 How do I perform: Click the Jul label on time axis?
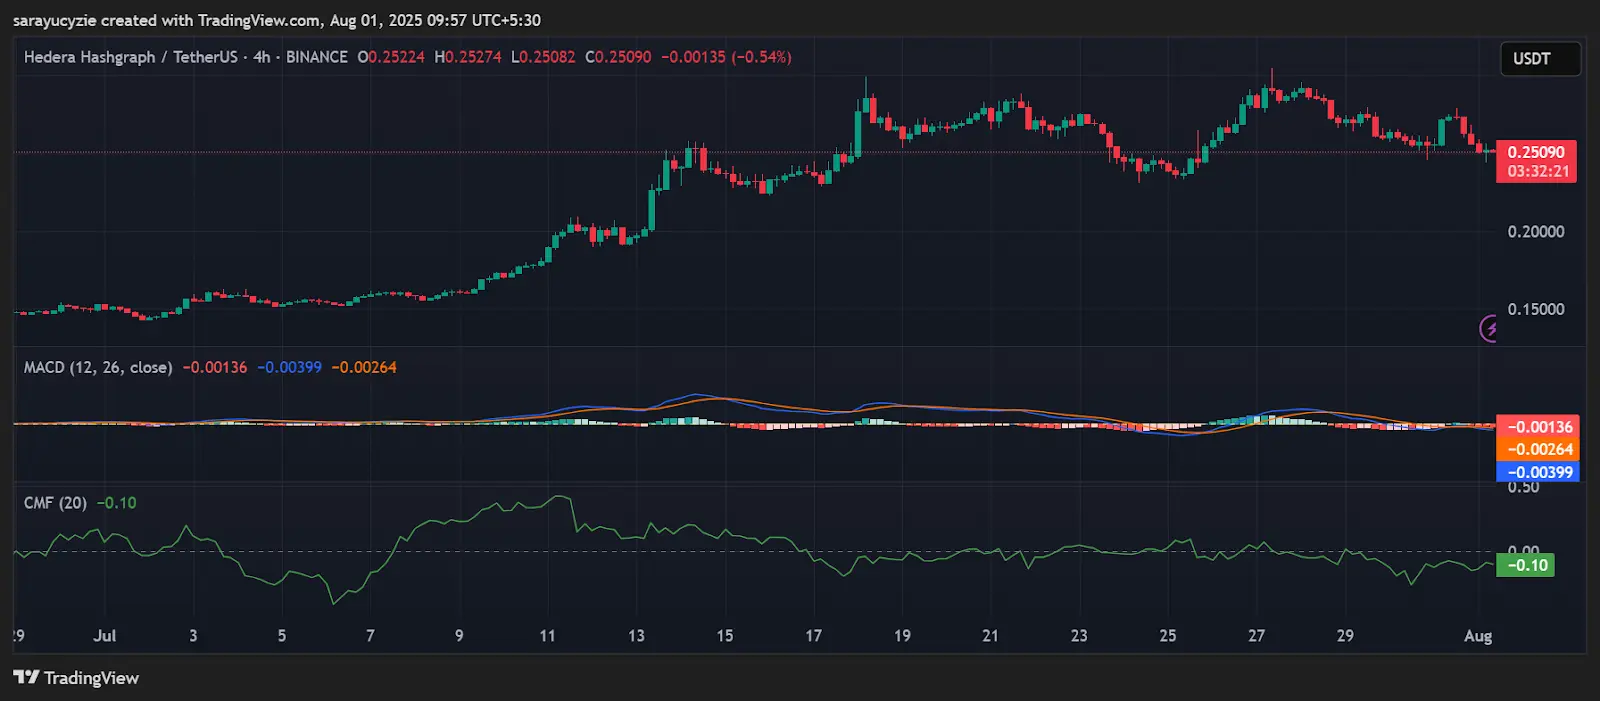point(105,636)
